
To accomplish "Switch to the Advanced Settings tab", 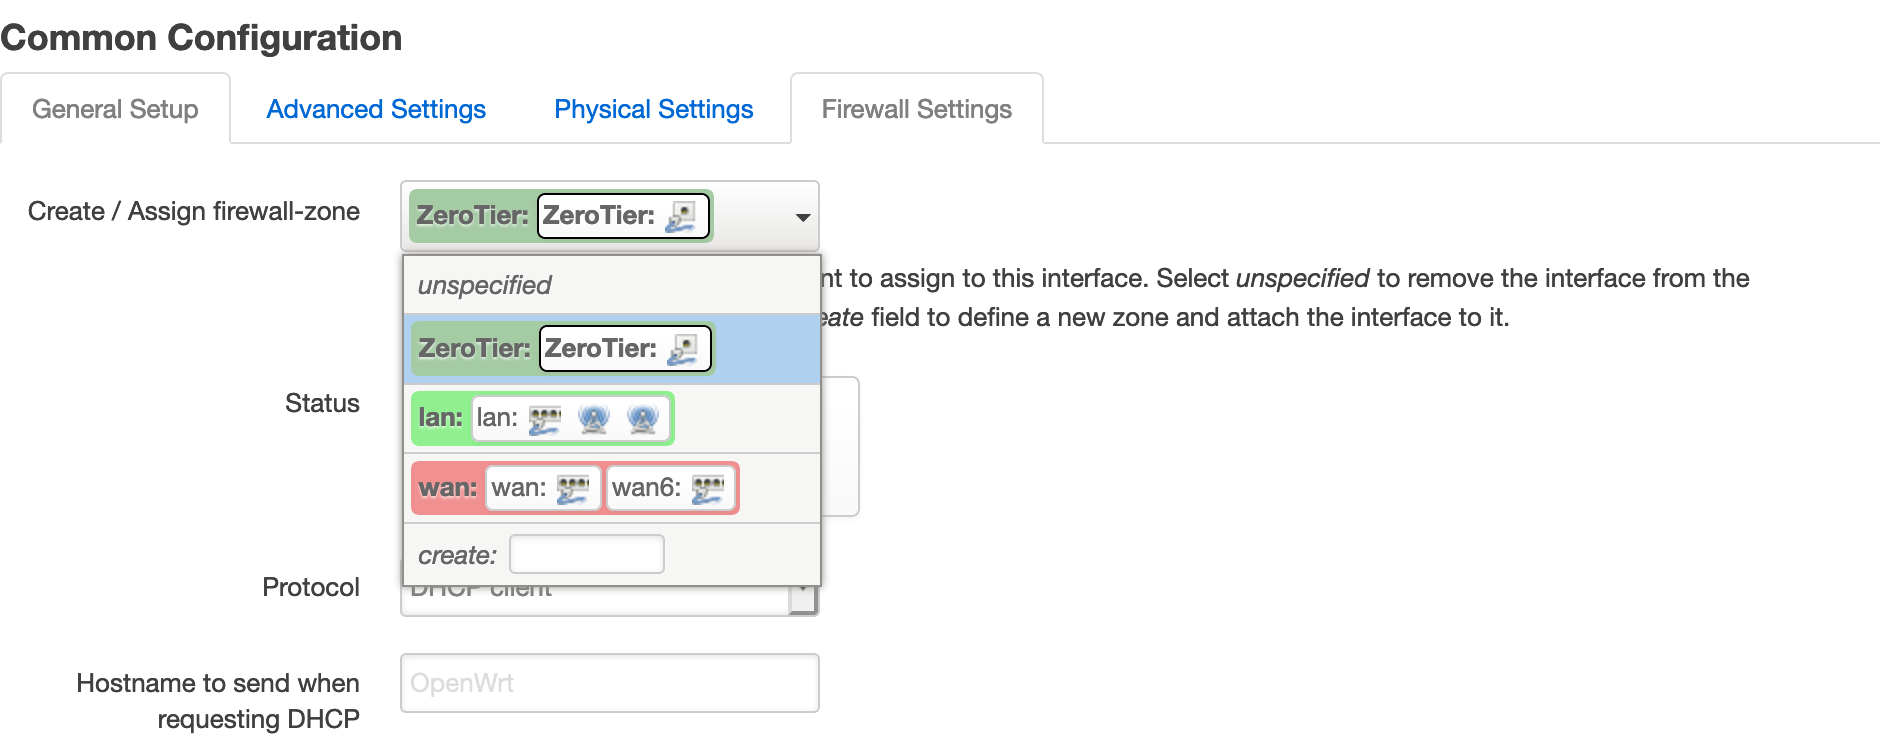I will tap(376, 109).
